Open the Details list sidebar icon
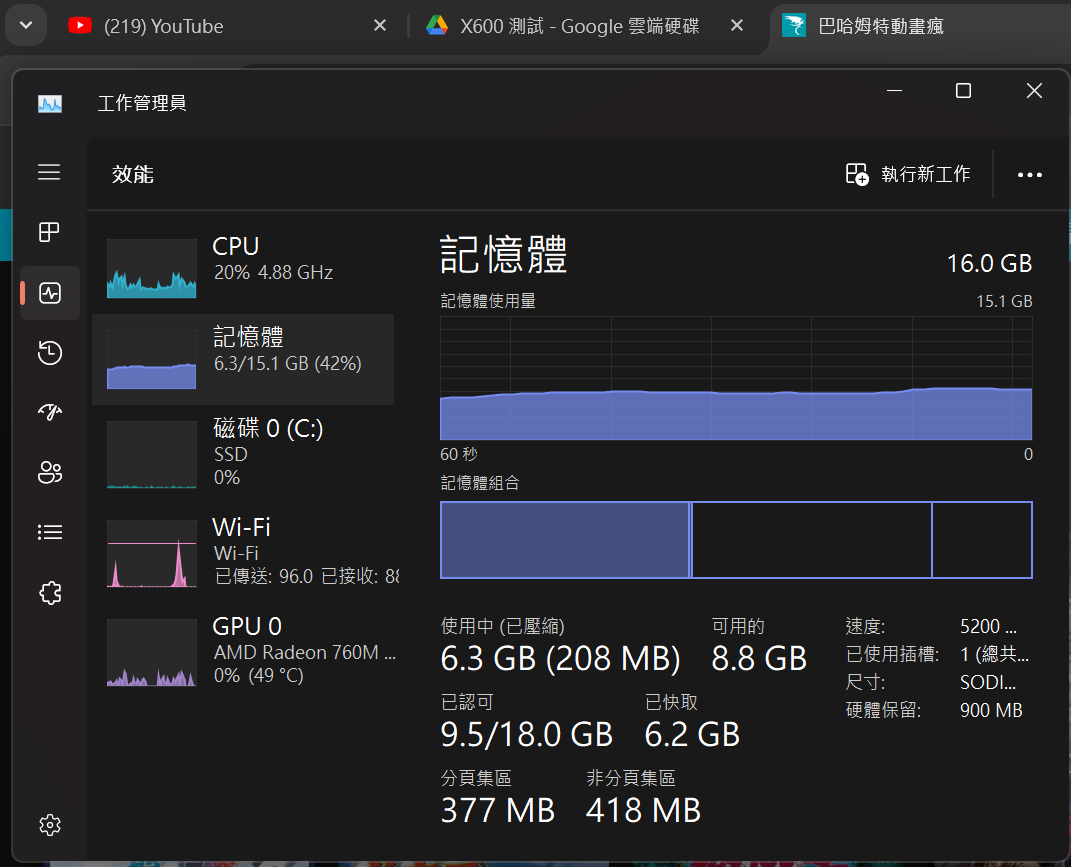The height and width of the screenshot is (867, 1071). point(49,532)
